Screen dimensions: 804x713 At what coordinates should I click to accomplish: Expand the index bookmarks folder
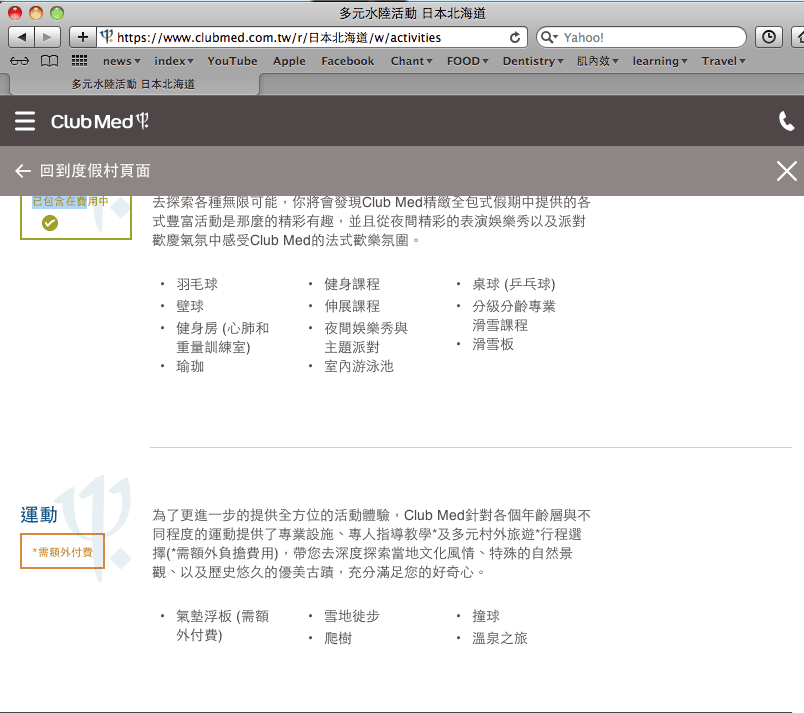[x=173, y=61]
